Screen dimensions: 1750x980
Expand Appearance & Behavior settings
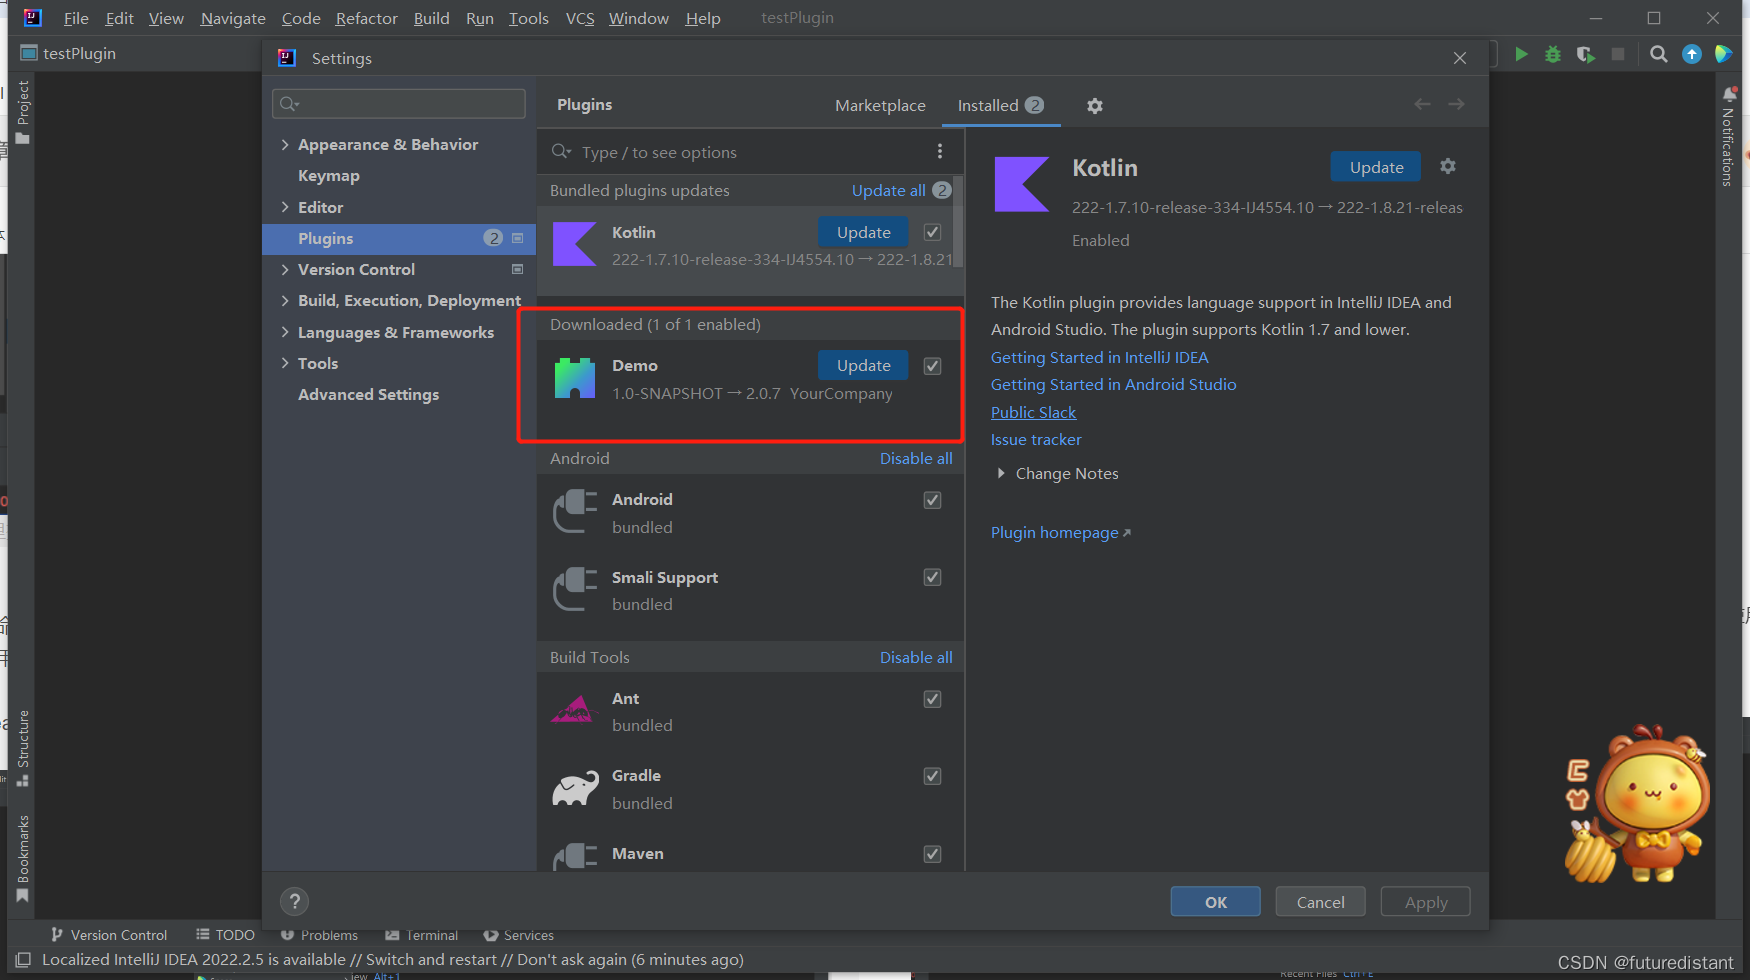click(285, 144)
